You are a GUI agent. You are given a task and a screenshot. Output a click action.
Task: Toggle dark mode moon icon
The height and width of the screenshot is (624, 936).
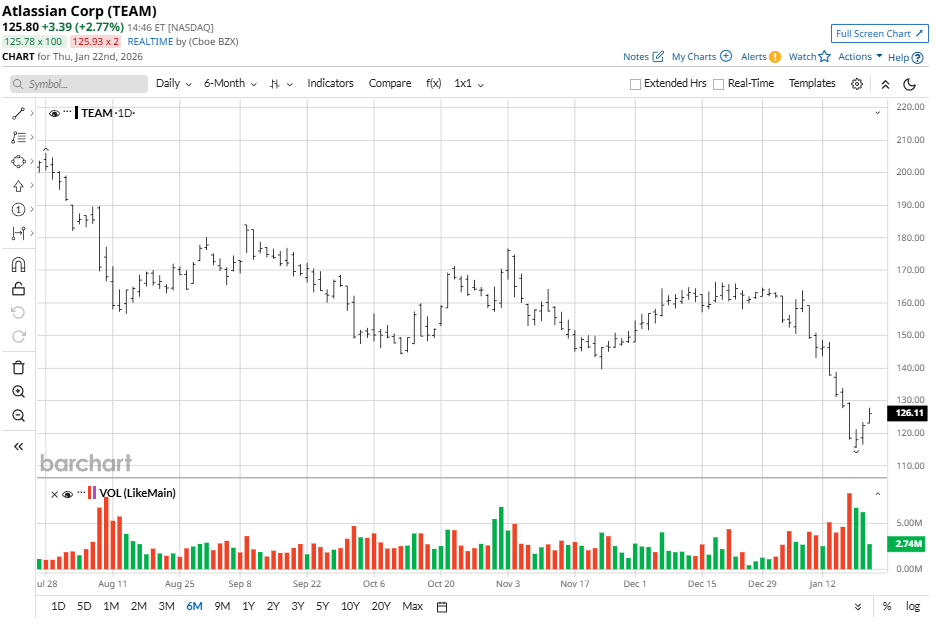pos(910,84)
